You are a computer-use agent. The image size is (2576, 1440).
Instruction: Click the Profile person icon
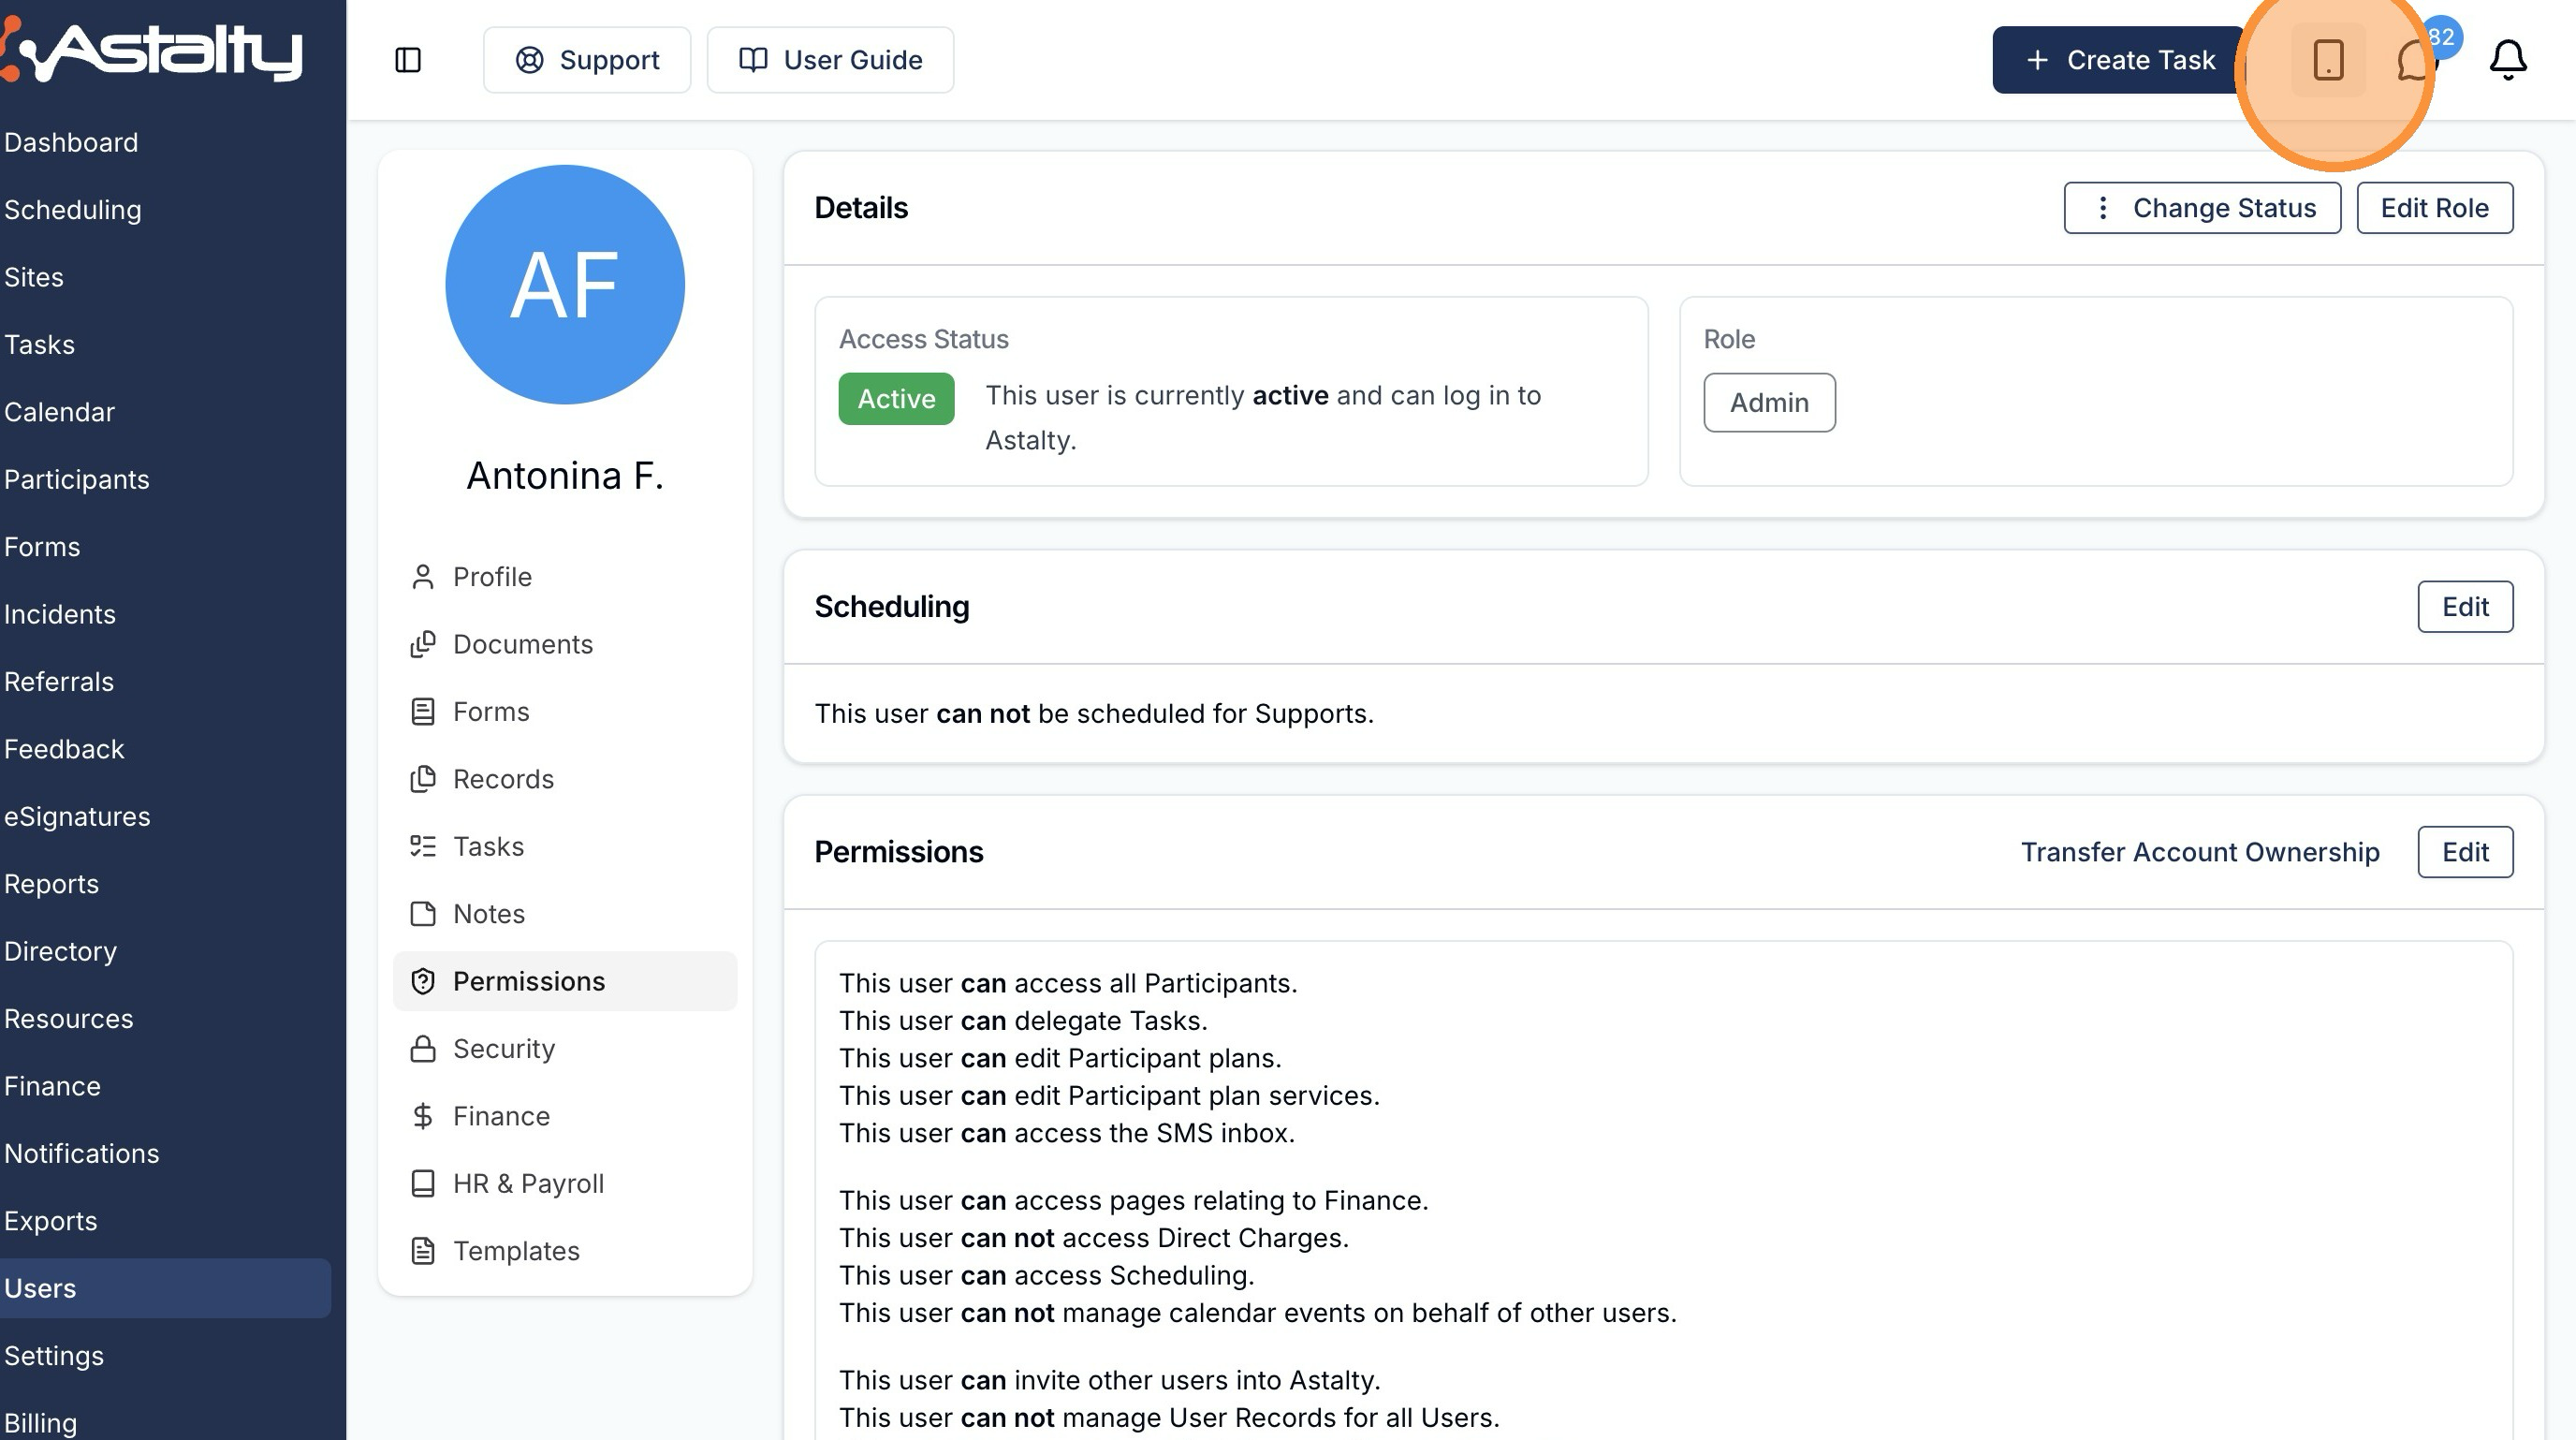tap(423, 577)
